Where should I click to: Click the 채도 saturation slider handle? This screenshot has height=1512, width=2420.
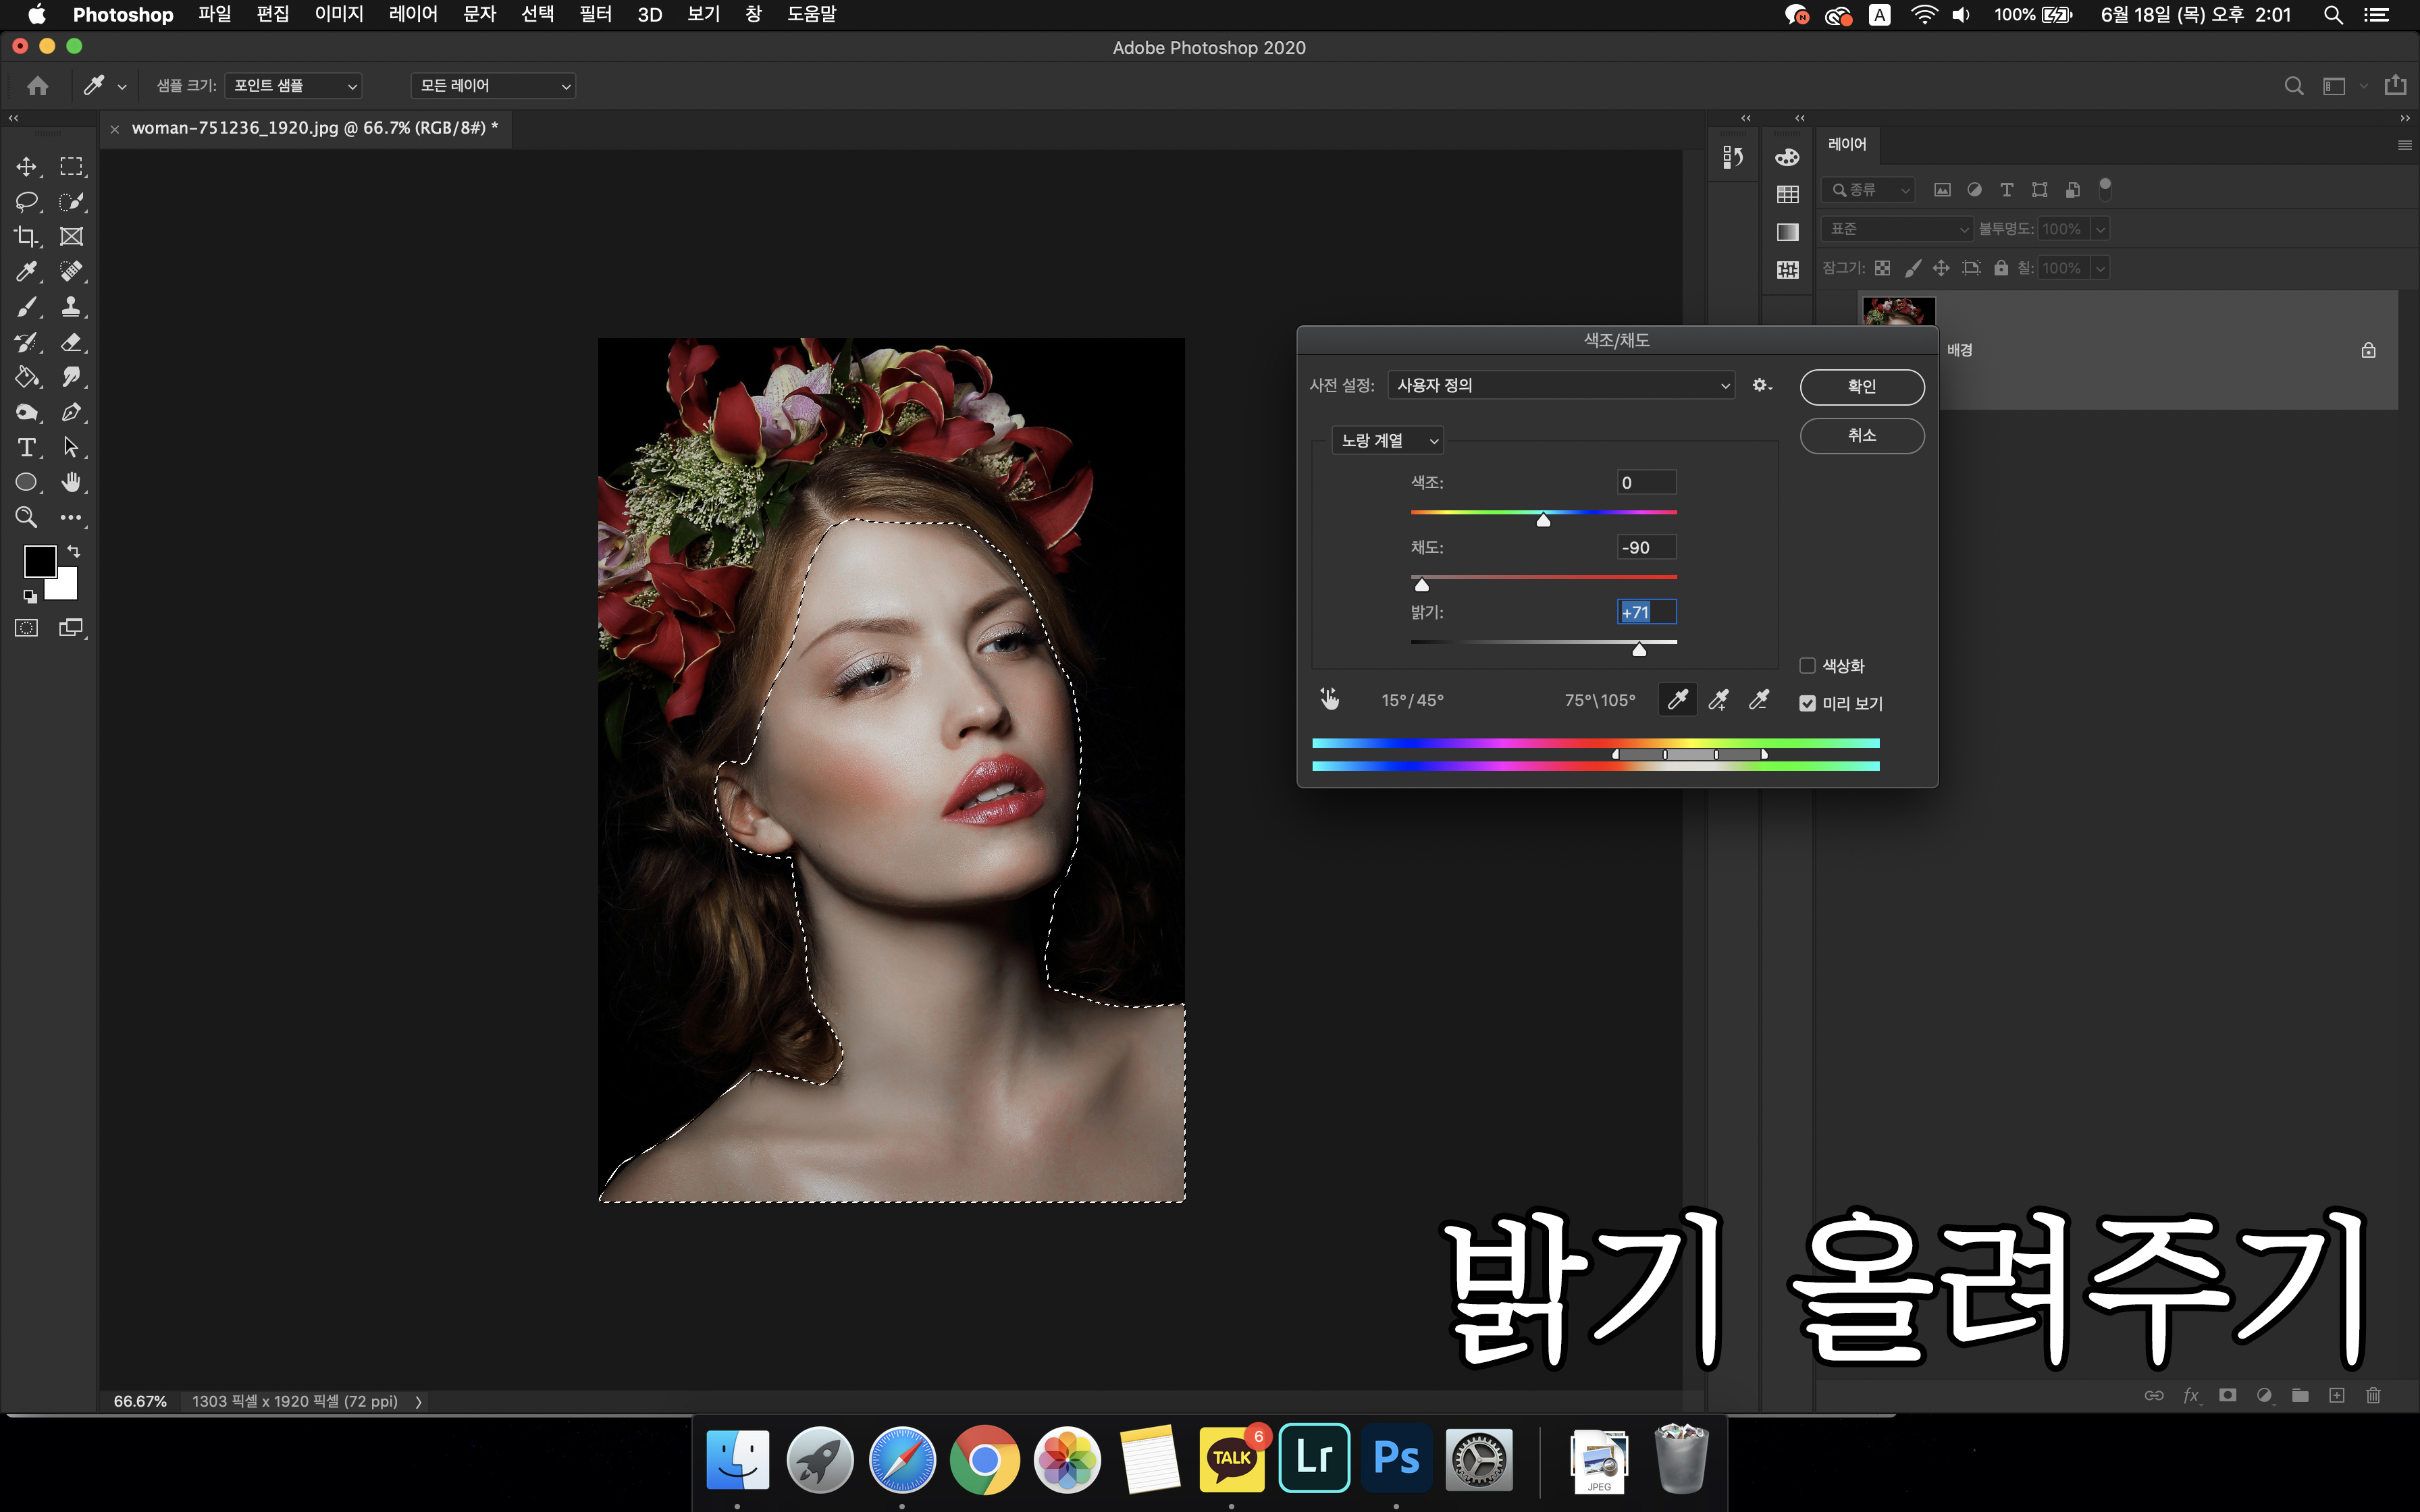tap(1421, 586)
